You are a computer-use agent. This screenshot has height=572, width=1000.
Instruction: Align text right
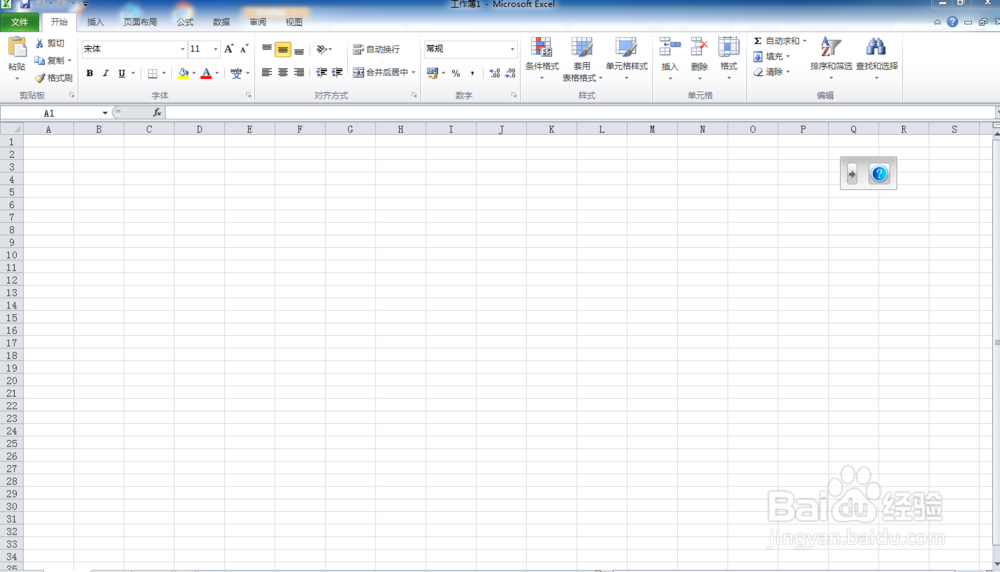click(298, 73)
